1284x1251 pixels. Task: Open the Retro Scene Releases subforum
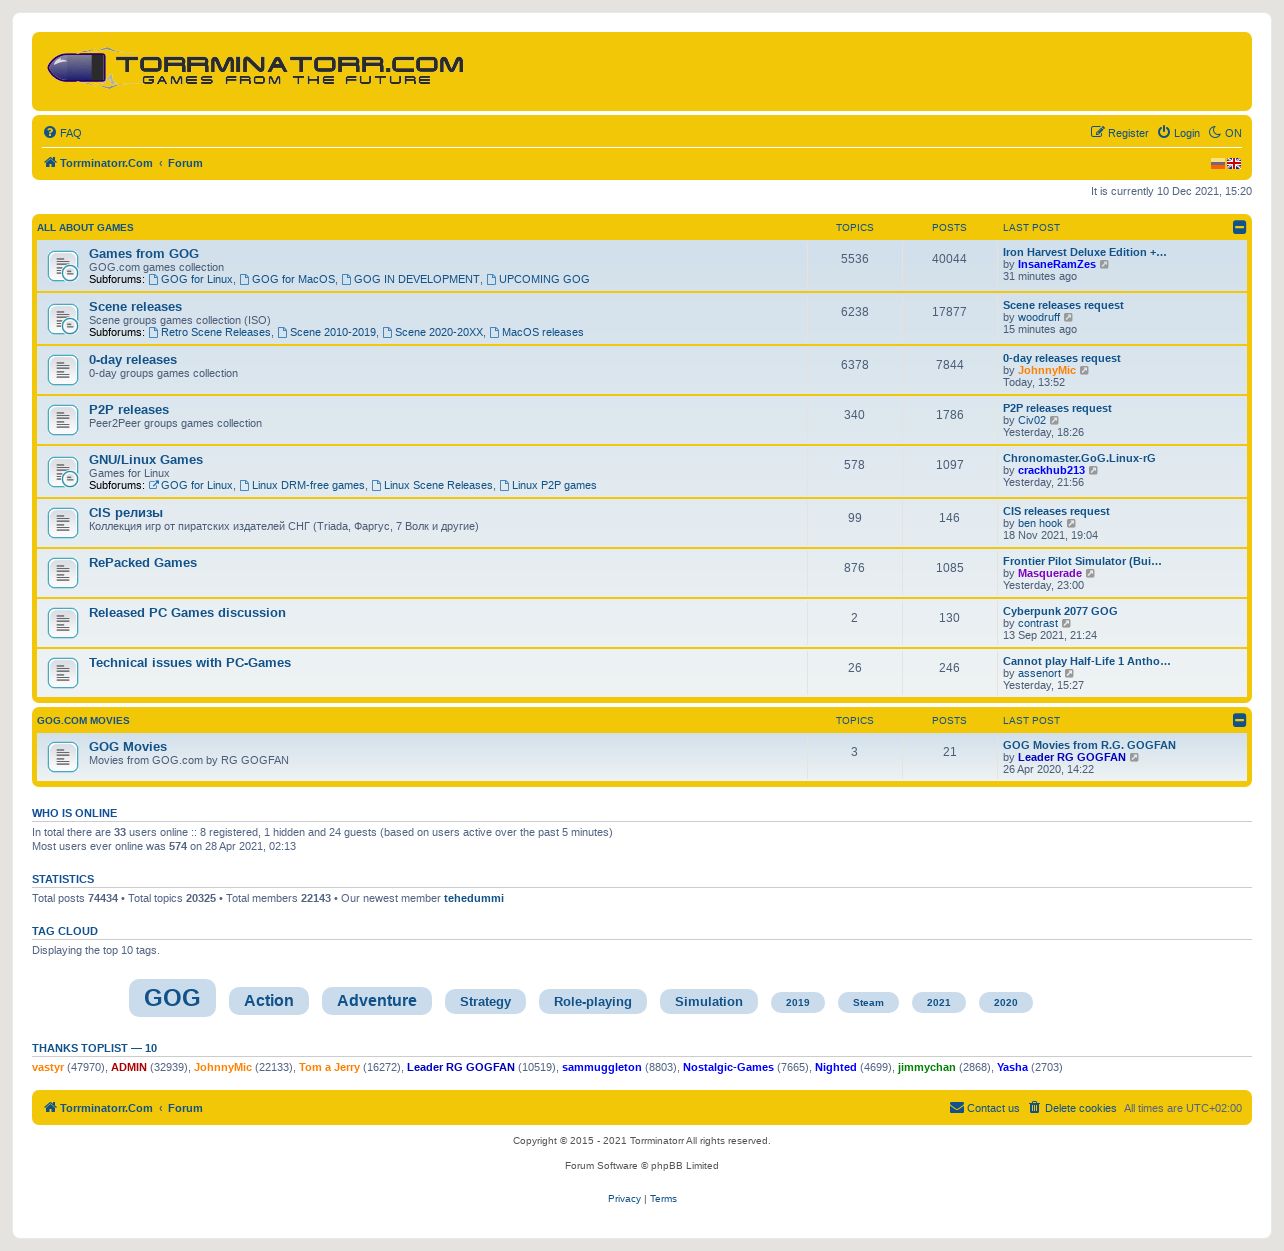[x=210, y=333]
